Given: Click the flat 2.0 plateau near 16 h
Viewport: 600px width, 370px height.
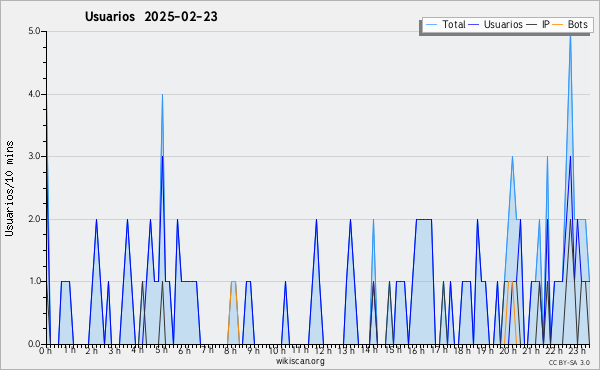Looking at the screenshot, I should click(424, 219).
